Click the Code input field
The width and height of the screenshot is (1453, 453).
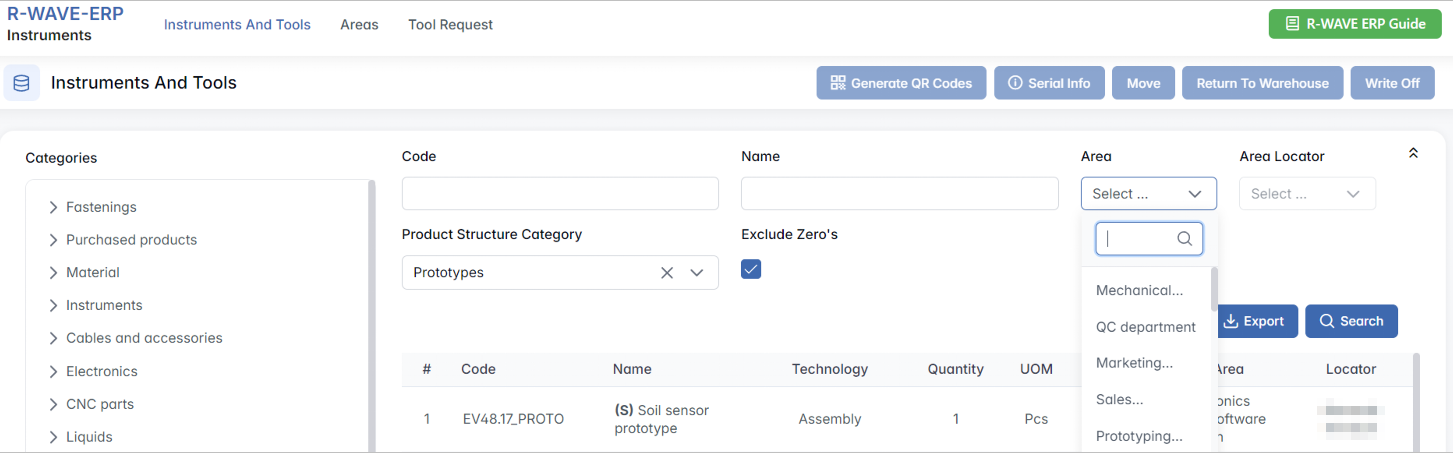(560, 194)
